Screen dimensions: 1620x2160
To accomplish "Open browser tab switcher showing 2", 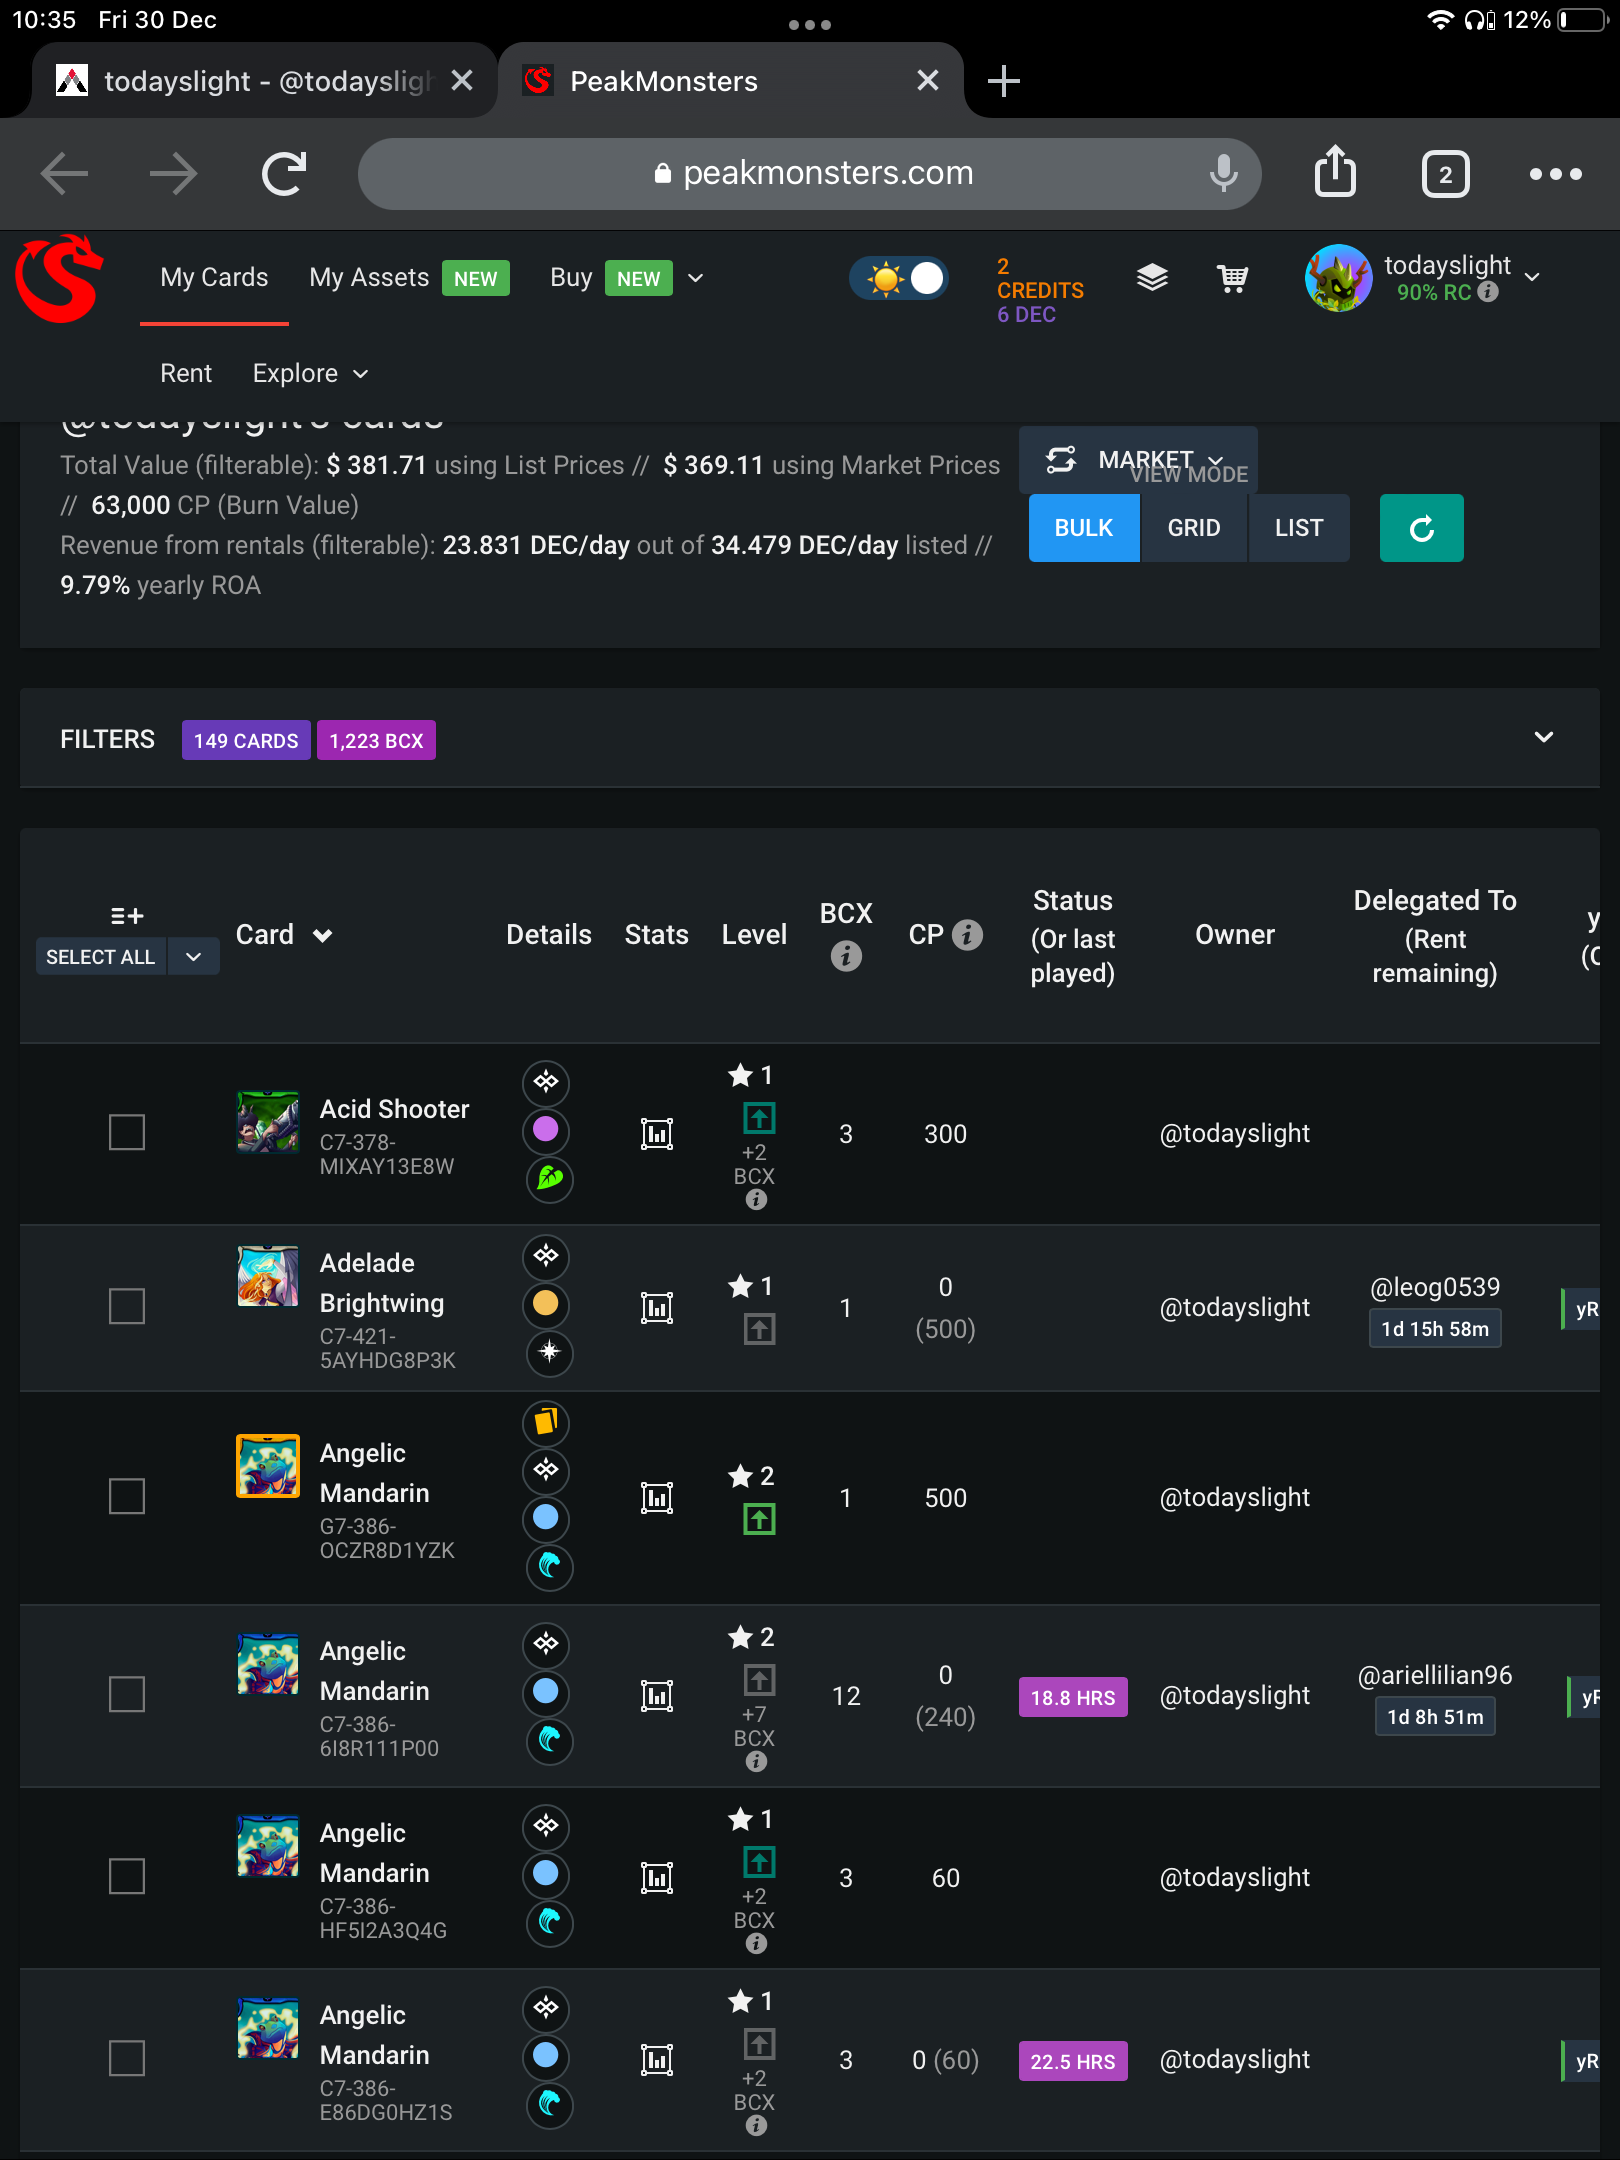I will click(x=1445, y=174).
